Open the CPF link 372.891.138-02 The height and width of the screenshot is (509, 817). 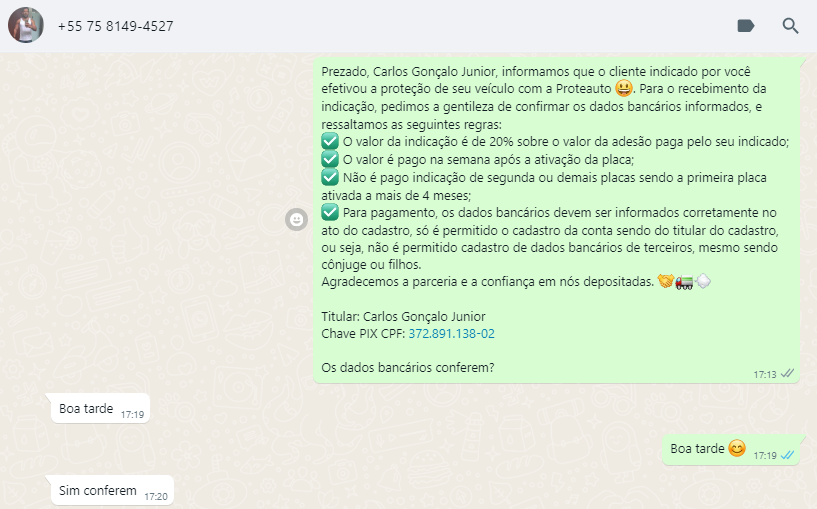[451, 333]
